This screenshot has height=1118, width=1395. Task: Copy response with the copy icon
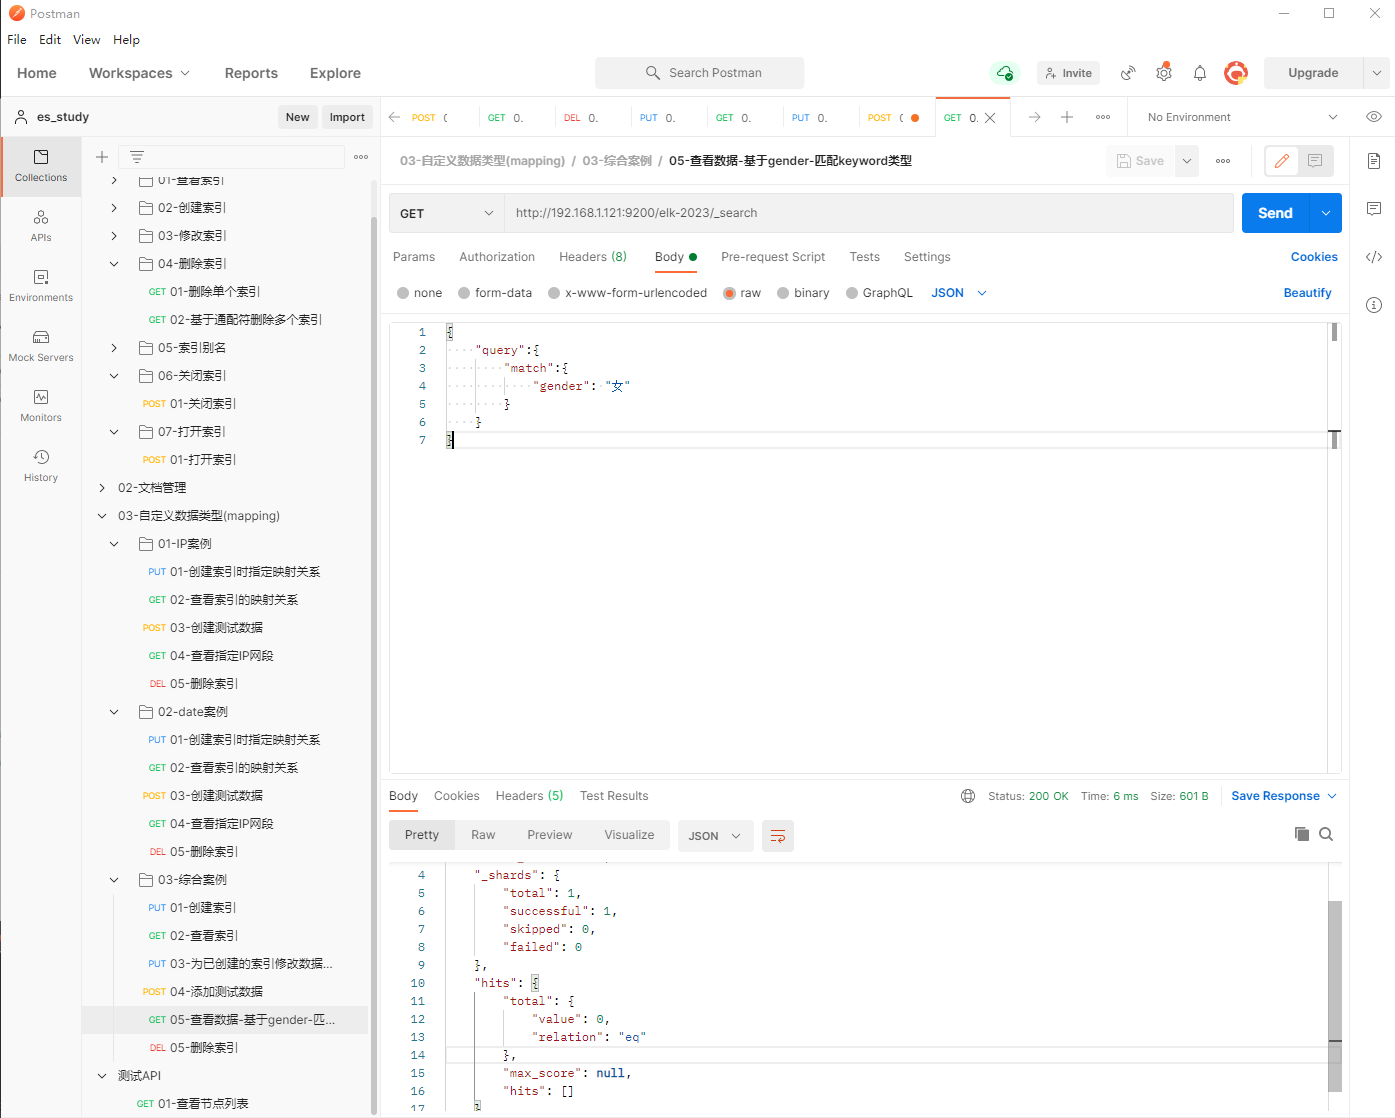pyautogui.click(x=1301, y=834)
